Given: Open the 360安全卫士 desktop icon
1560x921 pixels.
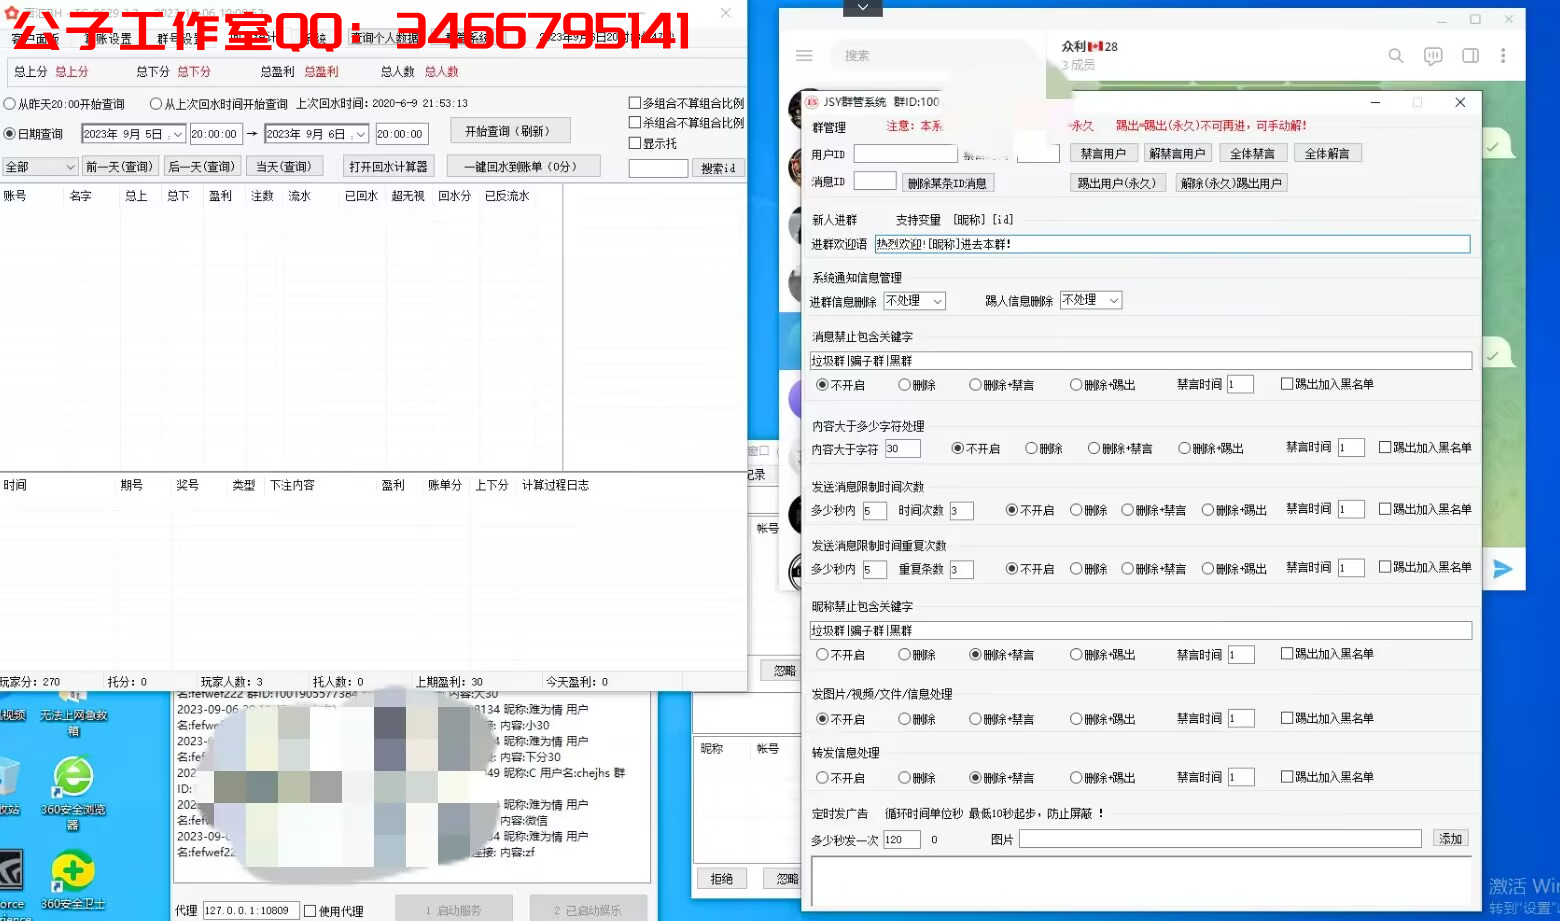Looking at the screenshot, I should point(73,880).
